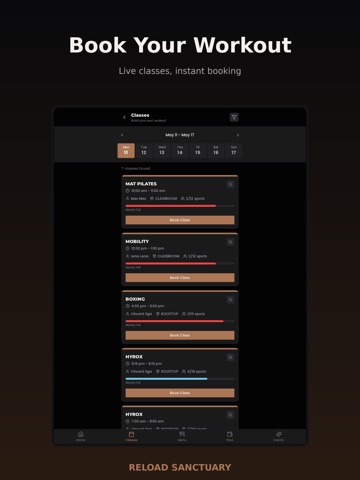Advance to the next week of classes

(238, 135)
